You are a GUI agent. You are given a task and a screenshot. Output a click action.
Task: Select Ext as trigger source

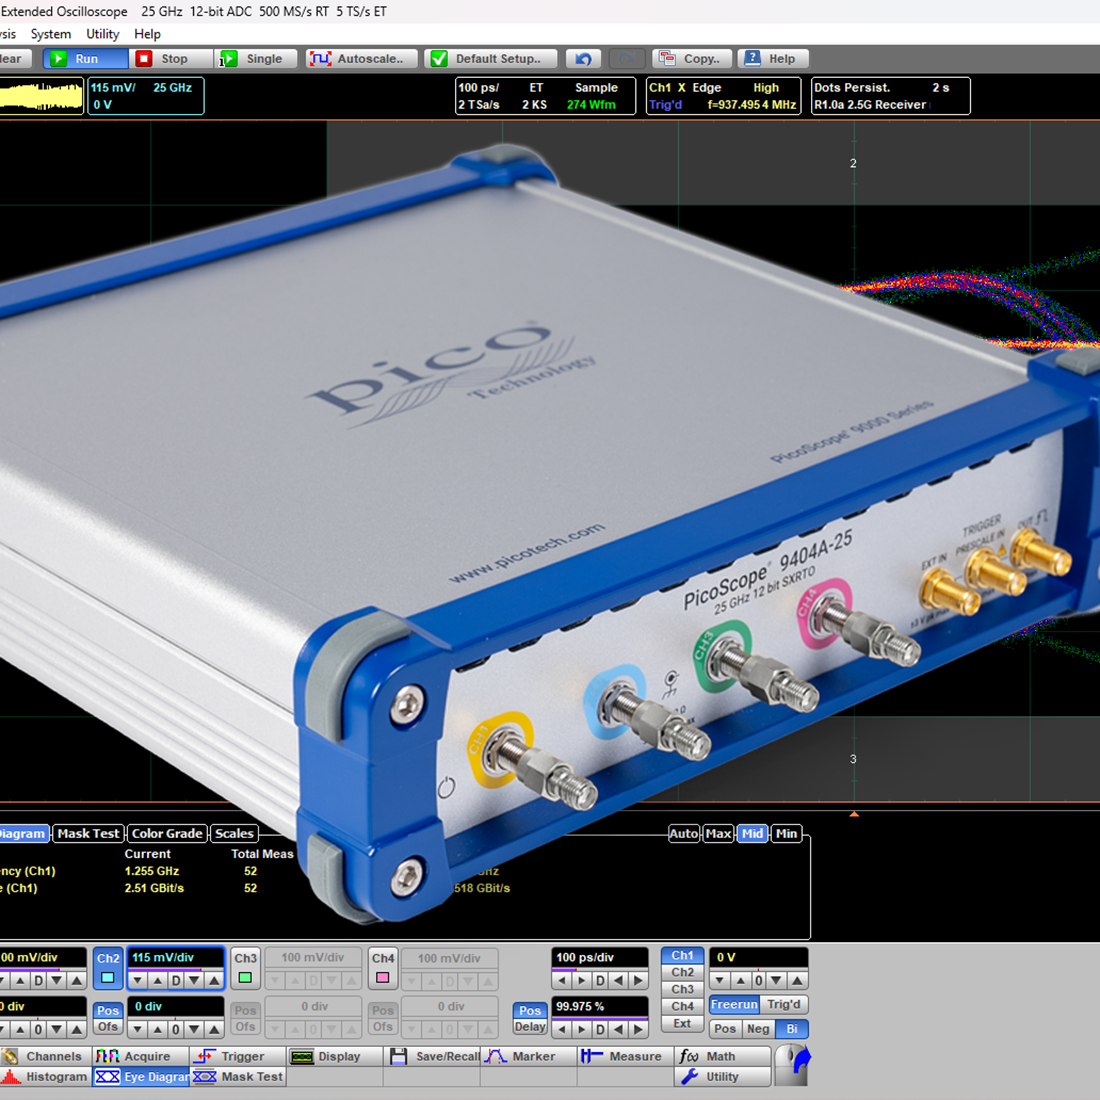[x=683, y=1024]
